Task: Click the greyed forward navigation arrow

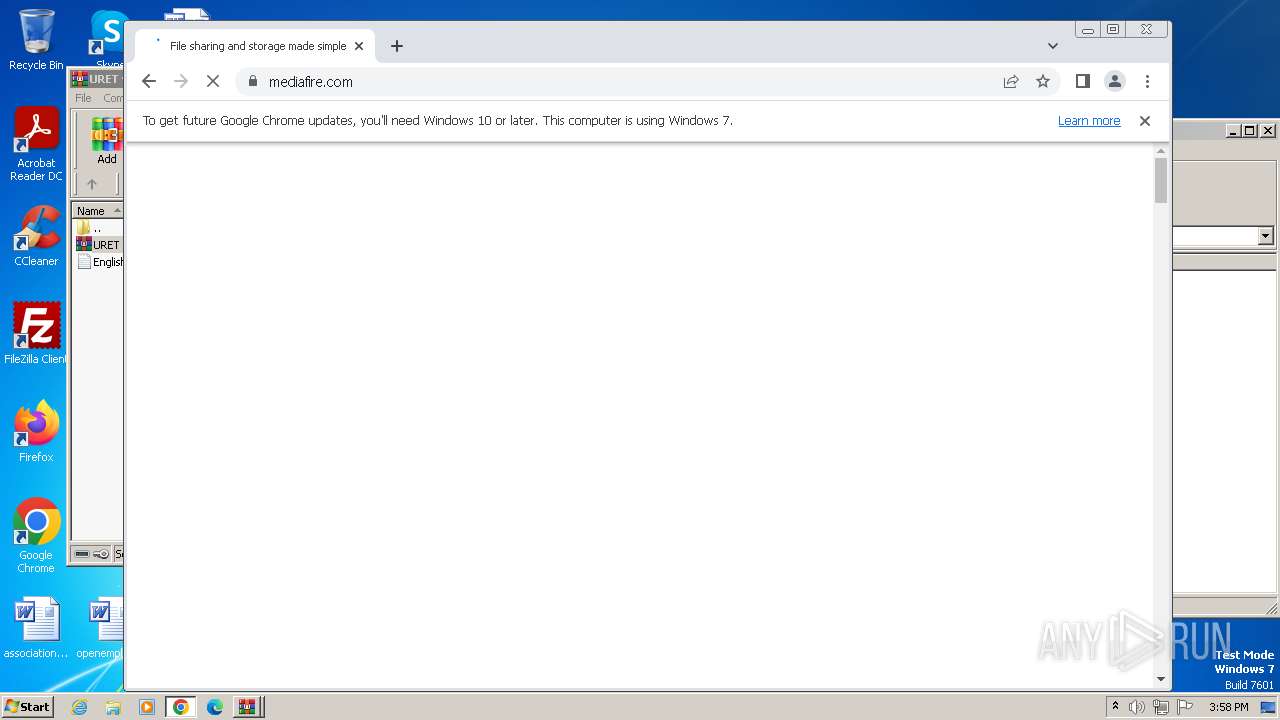Action: tap(181, 82)
